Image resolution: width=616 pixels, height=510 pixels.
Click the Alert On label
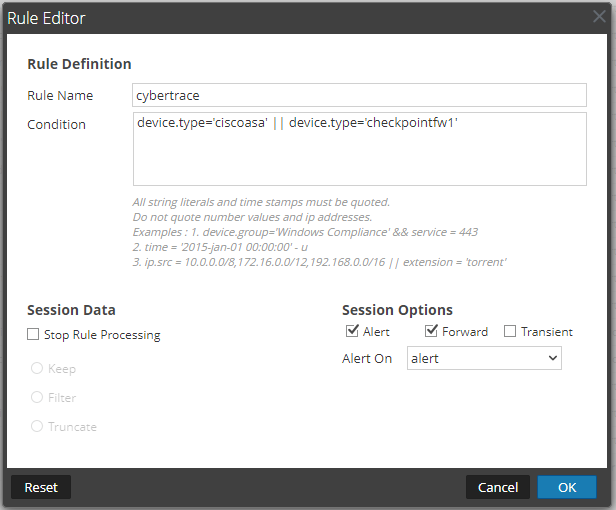(367, 359)
